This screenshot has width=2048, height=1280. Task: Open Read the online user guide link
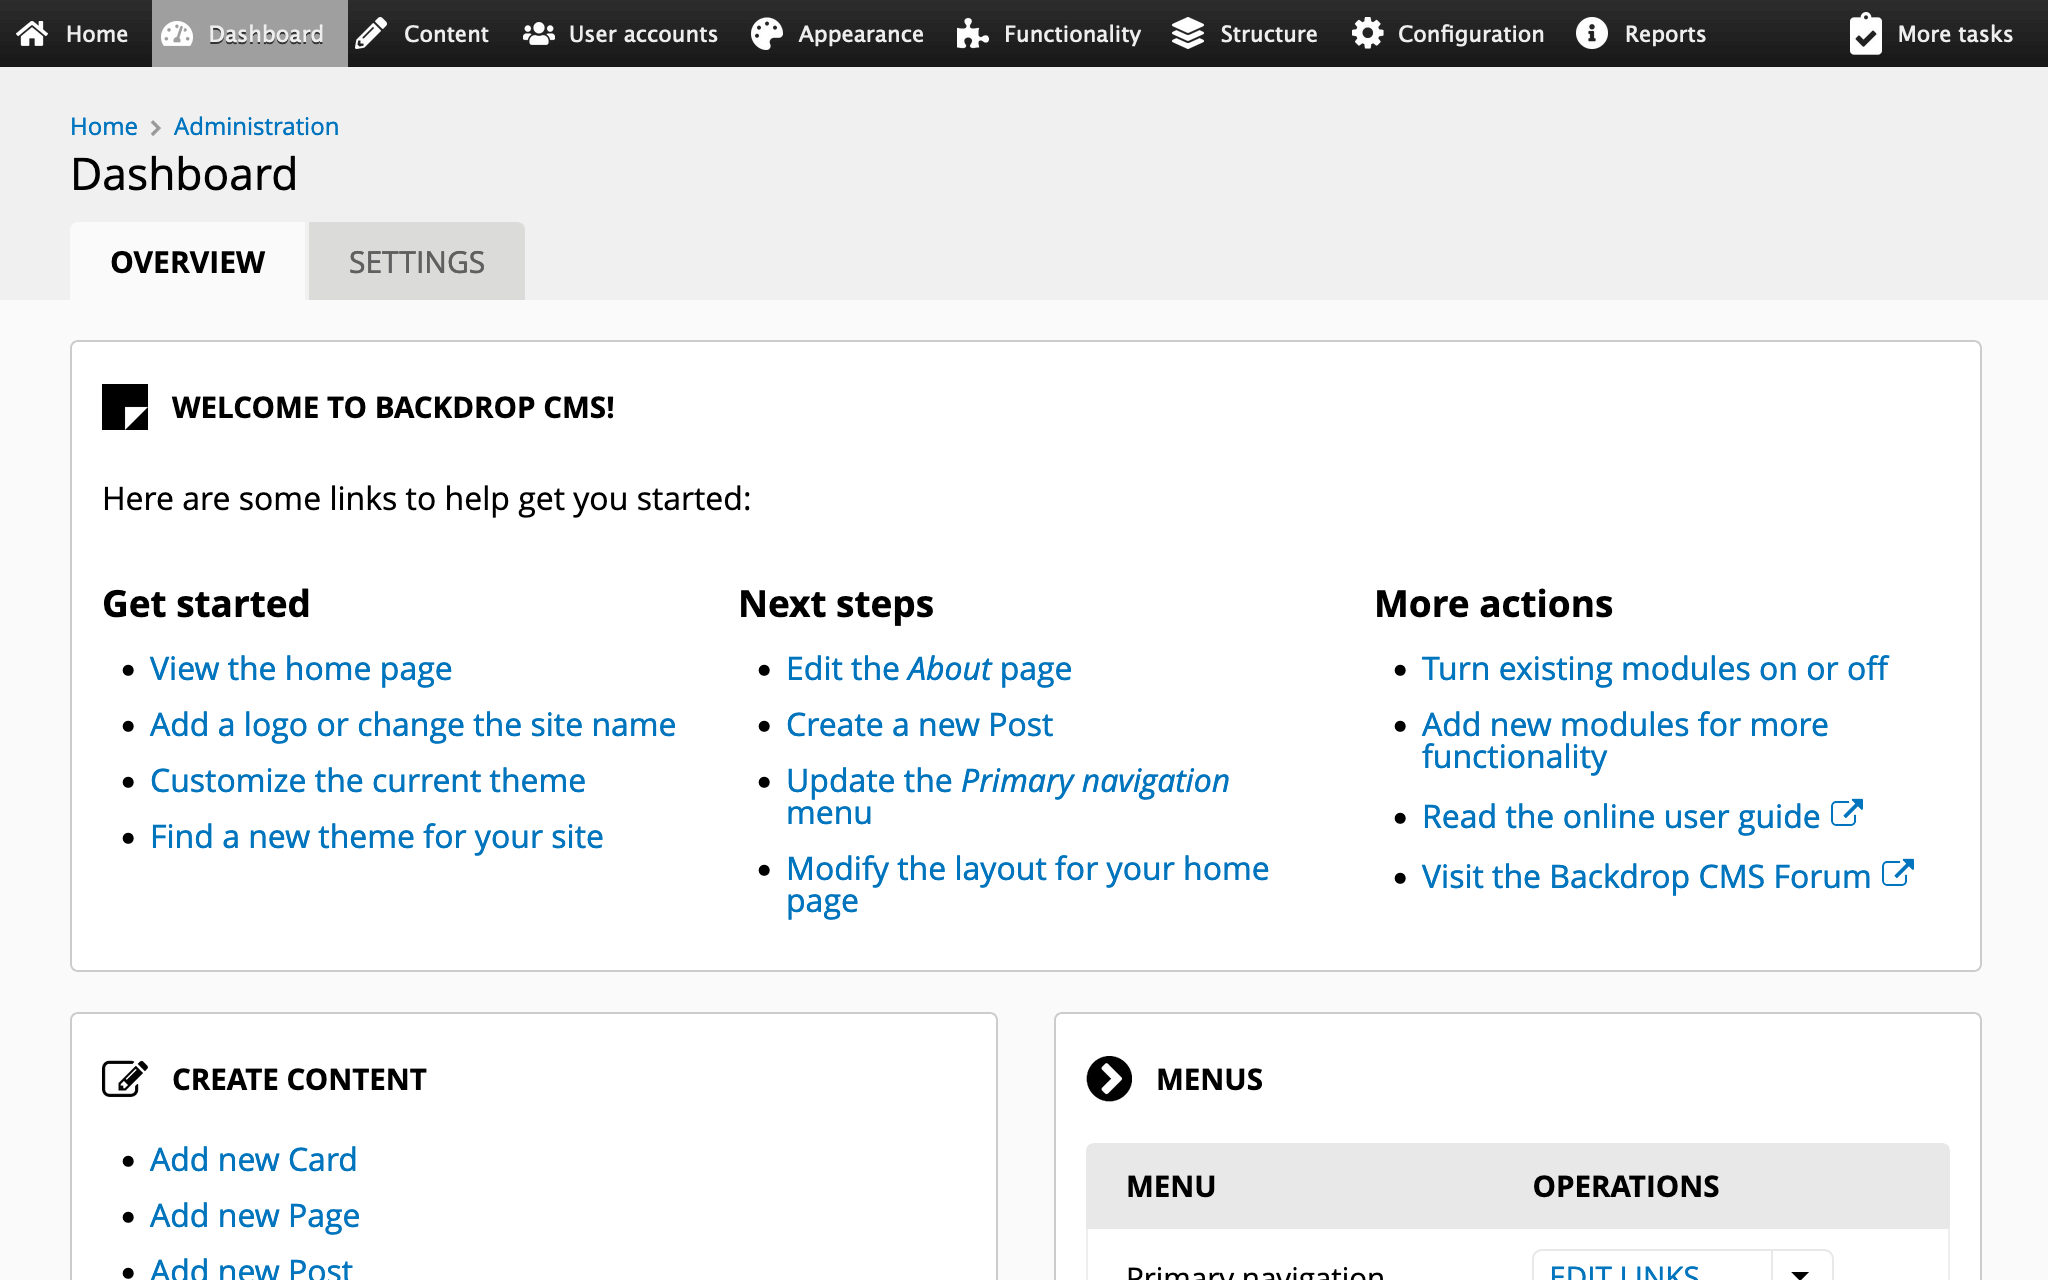(x=1620, y=816)
